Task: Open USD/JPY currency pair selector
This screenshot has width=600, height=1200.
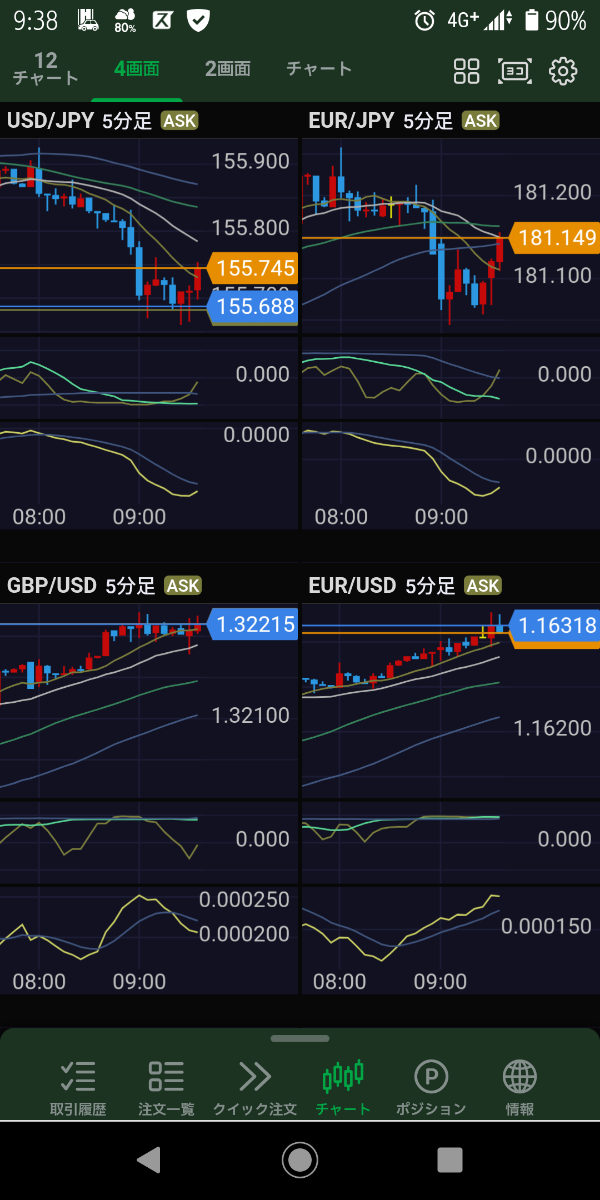Action: coord(50,121)
